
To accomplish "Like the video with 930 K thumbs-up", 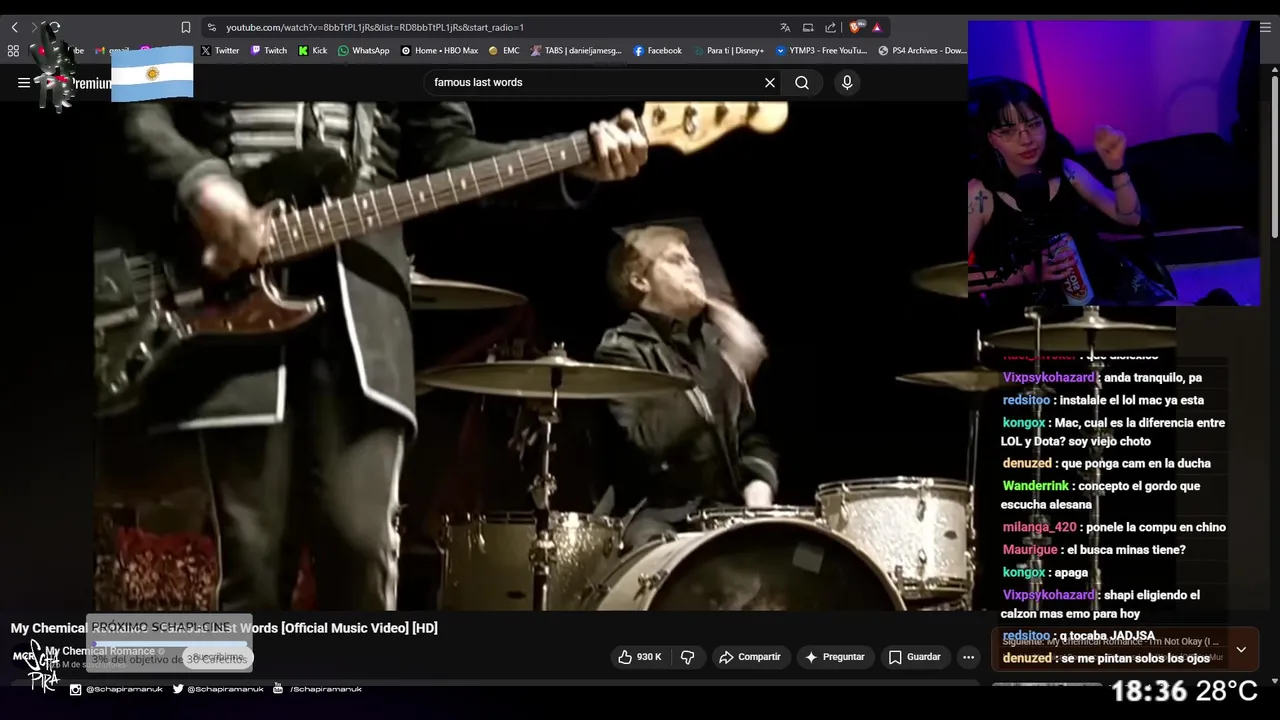I will pyautogui.click(x=640, y=657).
